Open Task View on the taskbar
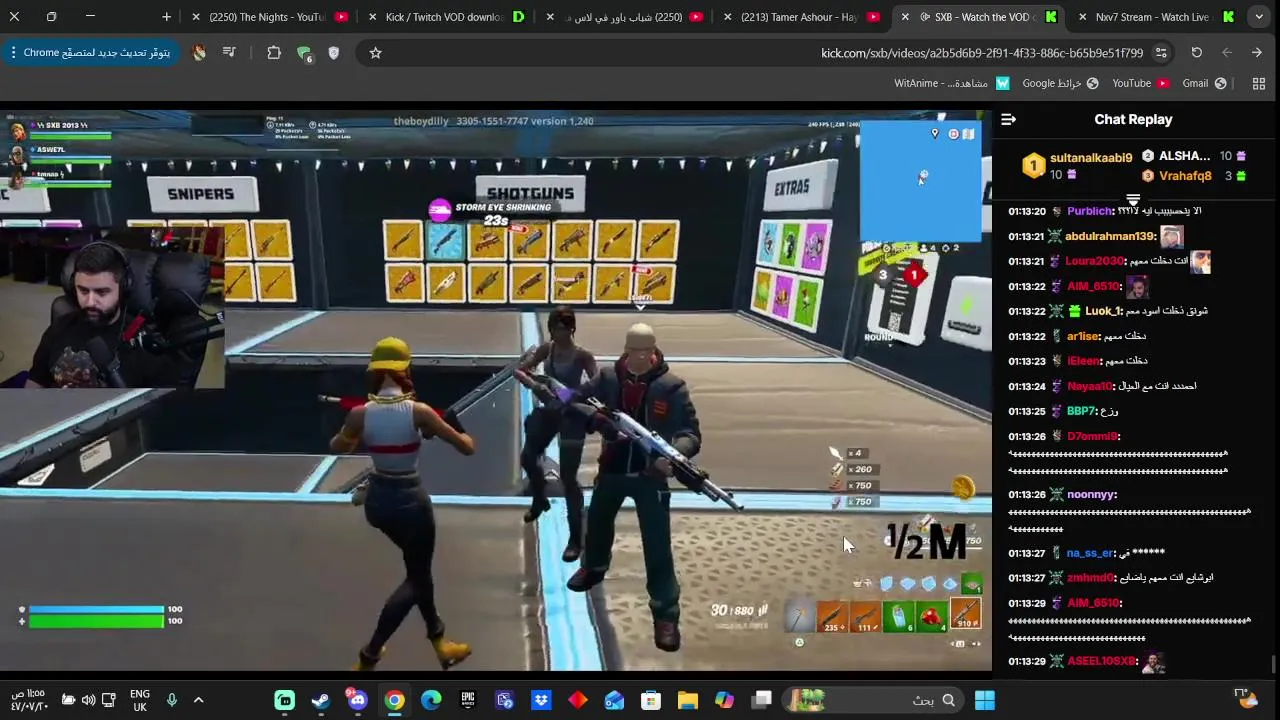1280x720 pixels. tap(762, 700)
